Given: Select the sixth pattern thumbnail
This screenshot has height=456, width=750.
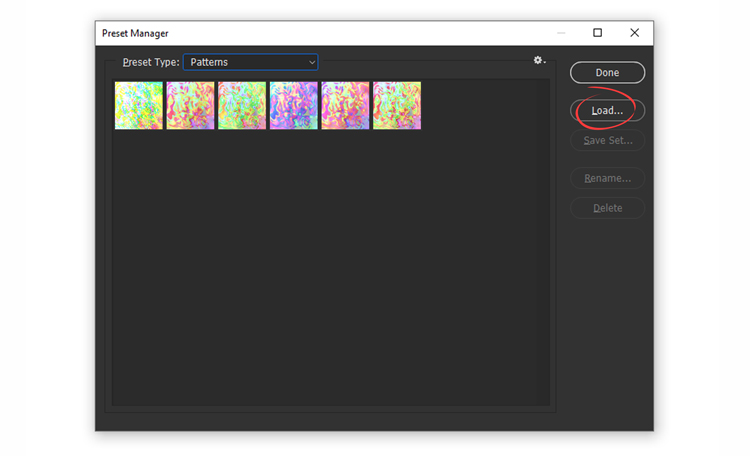Looking at the screenshot, I should pos(397,105).
